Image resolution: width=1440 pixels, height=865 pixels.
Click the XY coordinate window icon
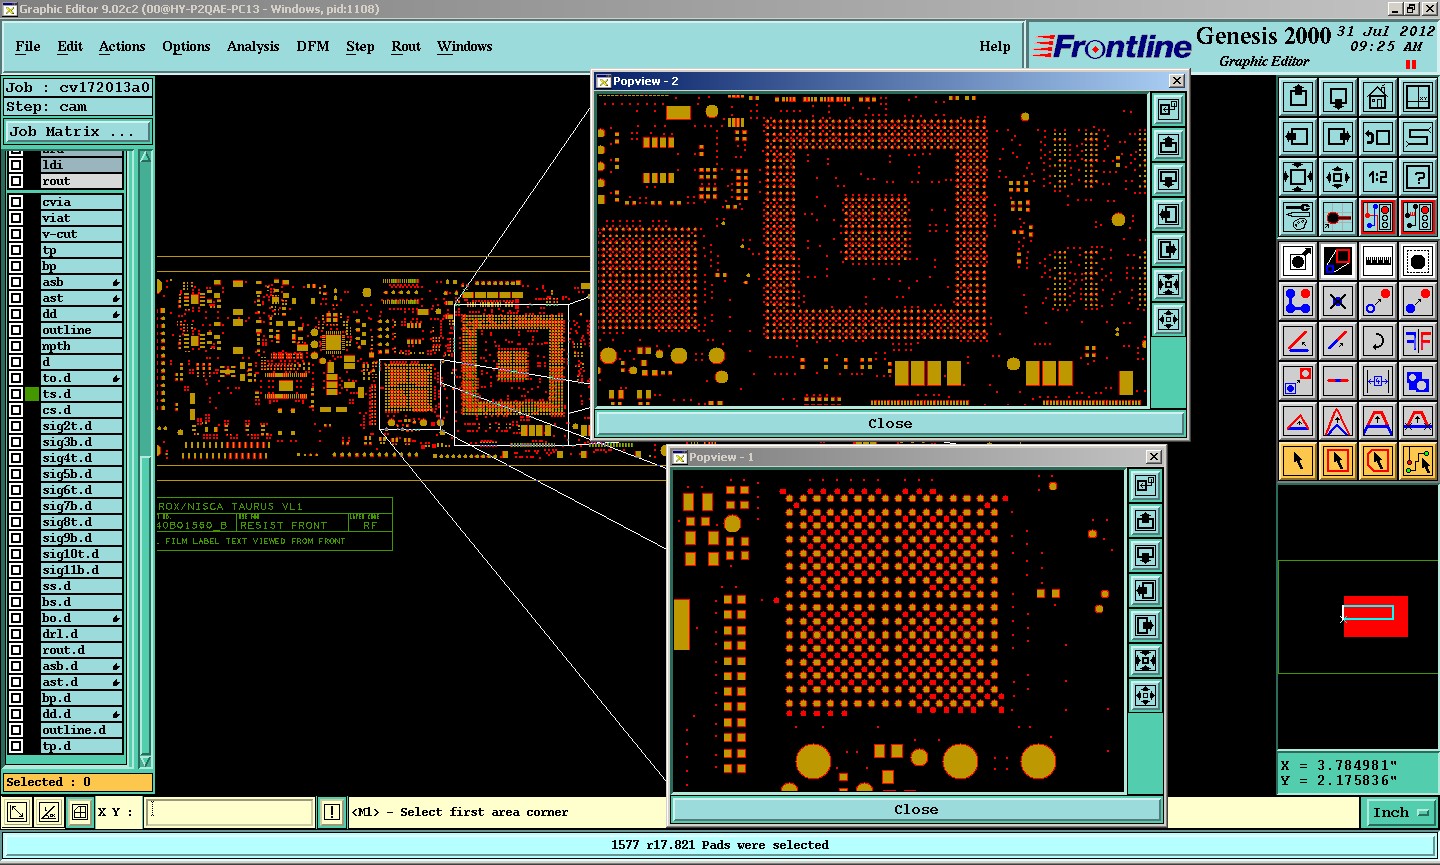point(1418,97)
